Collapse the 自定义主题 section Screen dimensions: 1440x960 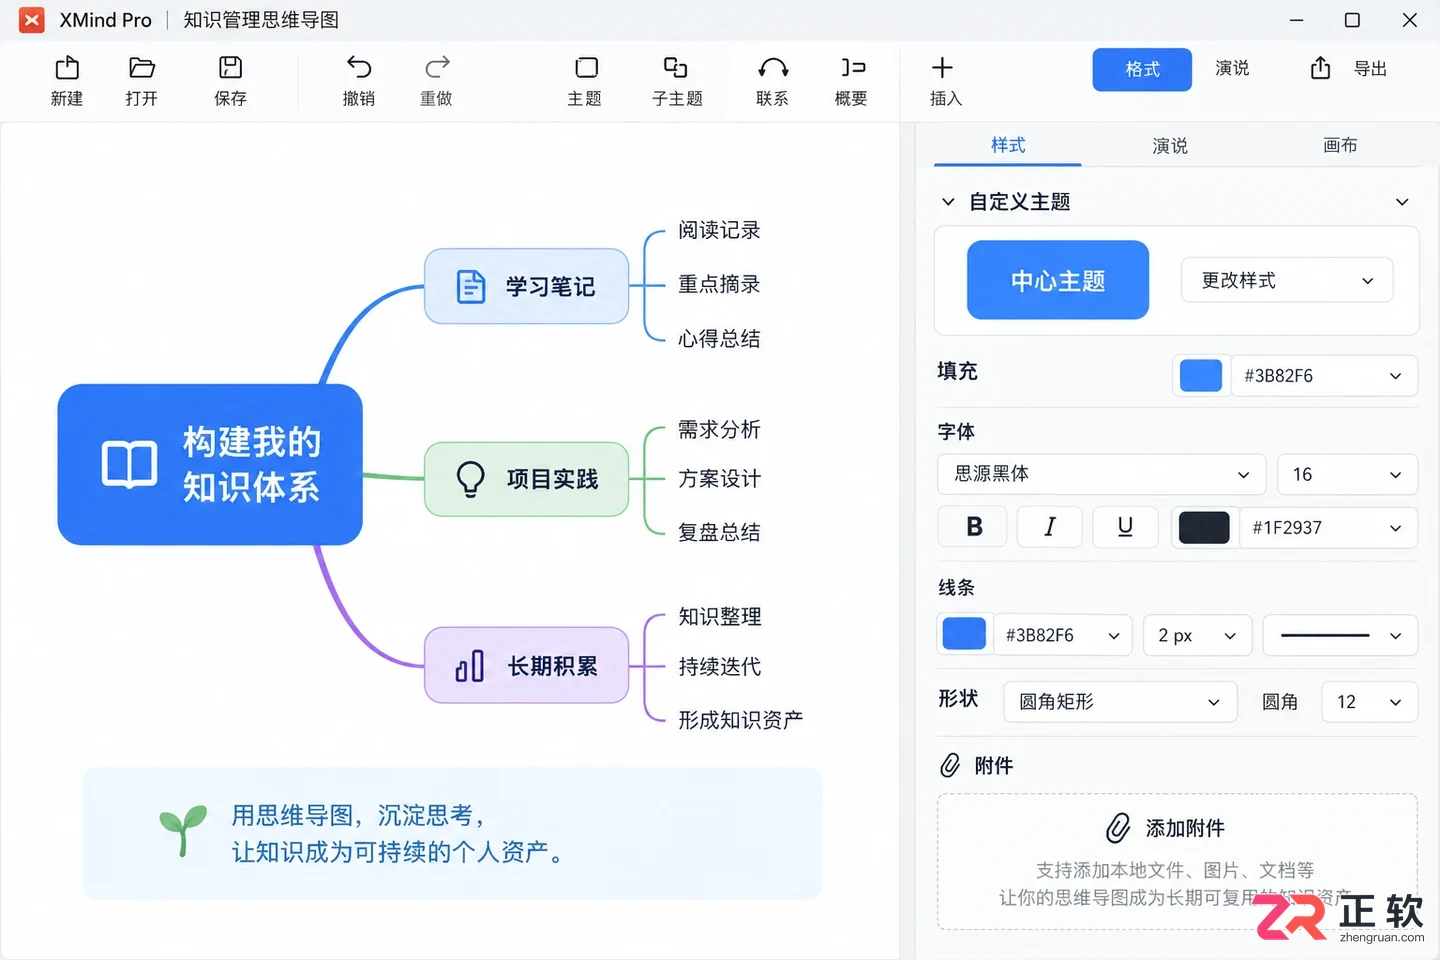(948, 202)
